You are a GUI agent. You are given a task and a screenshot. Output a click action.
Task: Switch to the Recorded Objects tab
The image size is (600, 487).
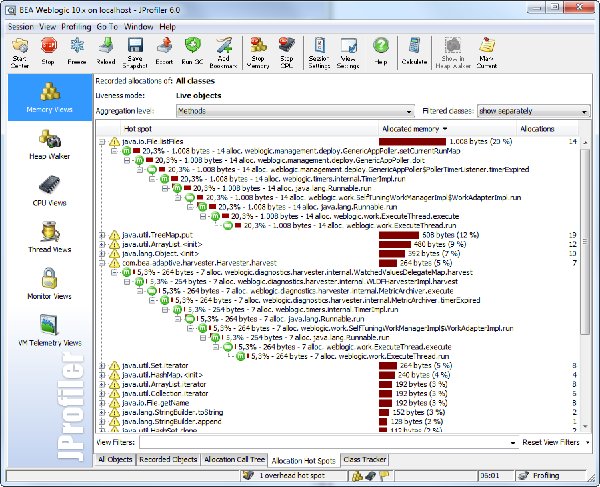point(168,459)
